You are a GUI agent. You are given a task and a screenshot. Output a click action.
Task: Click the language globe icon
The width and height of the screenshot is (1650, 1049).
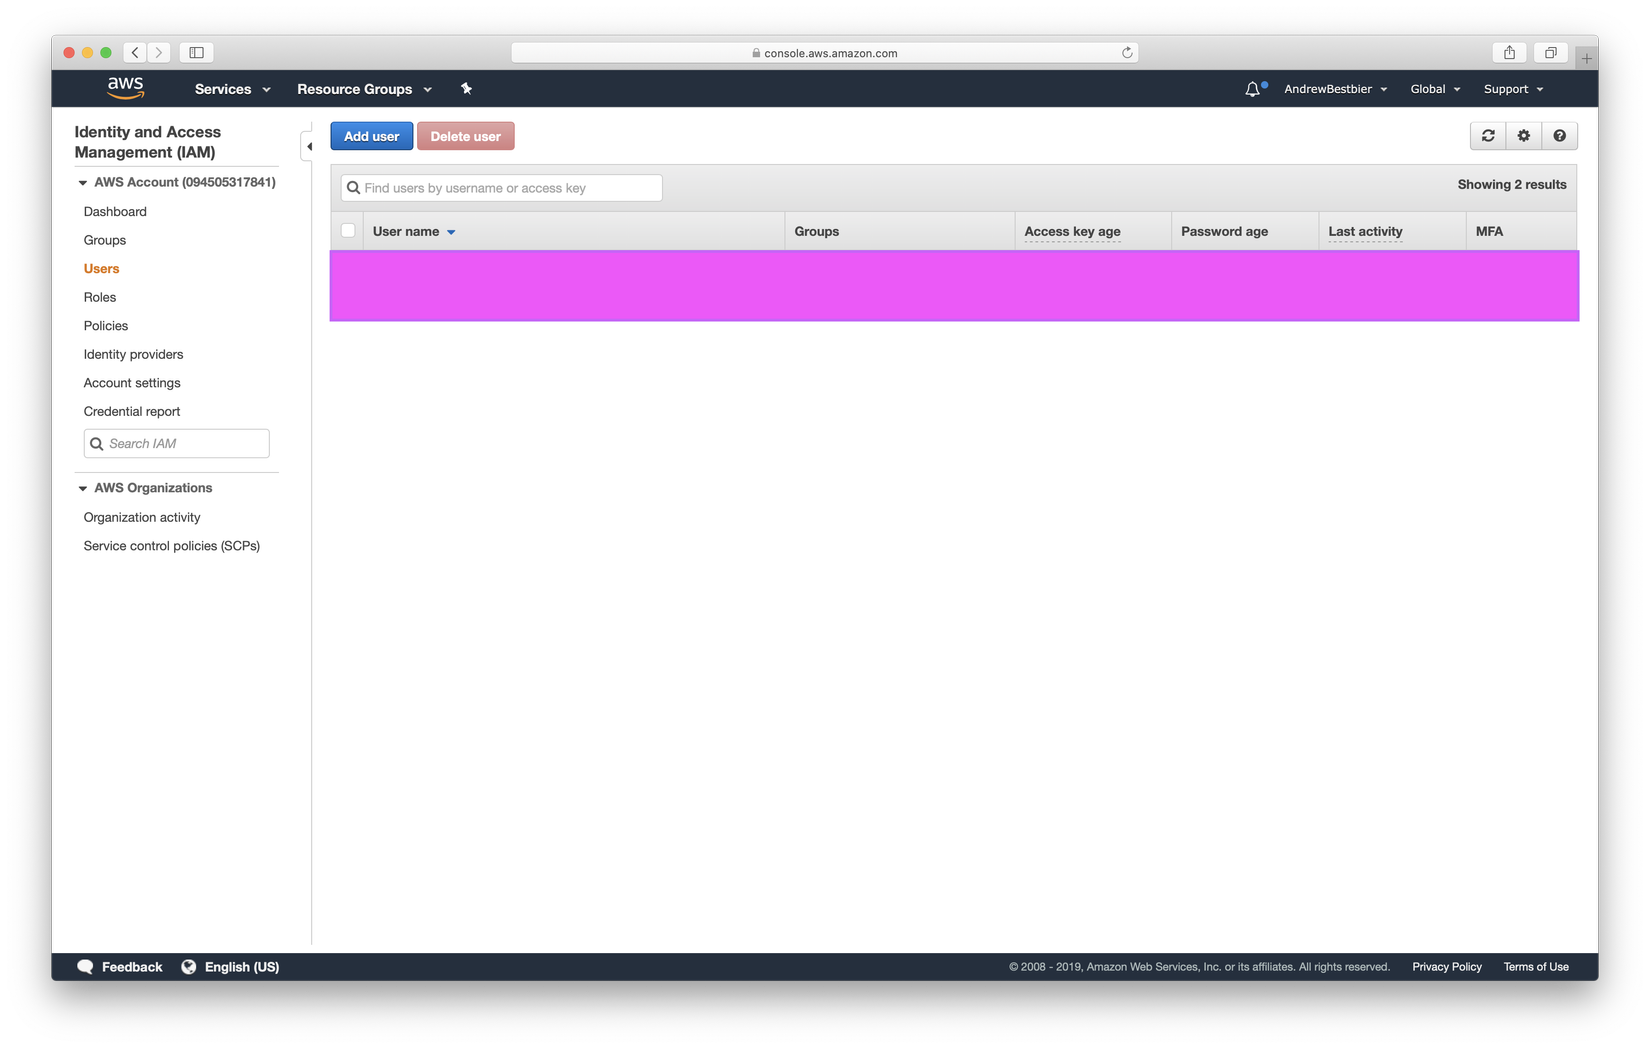(x=189, y=967)
